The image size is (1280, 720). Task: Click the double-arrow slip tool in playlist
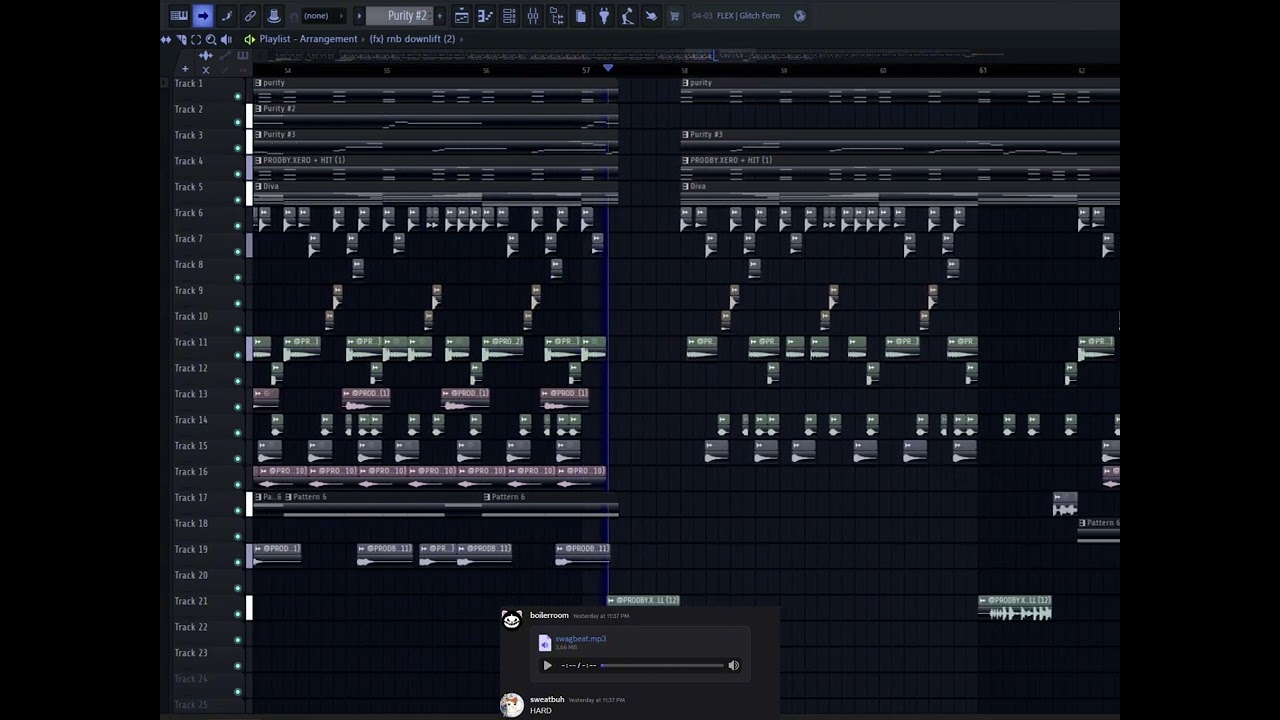pos(166,39)
